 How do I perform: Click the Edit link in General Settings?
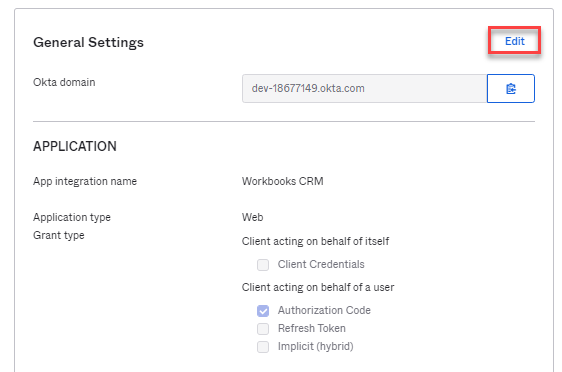pos(514,41)
